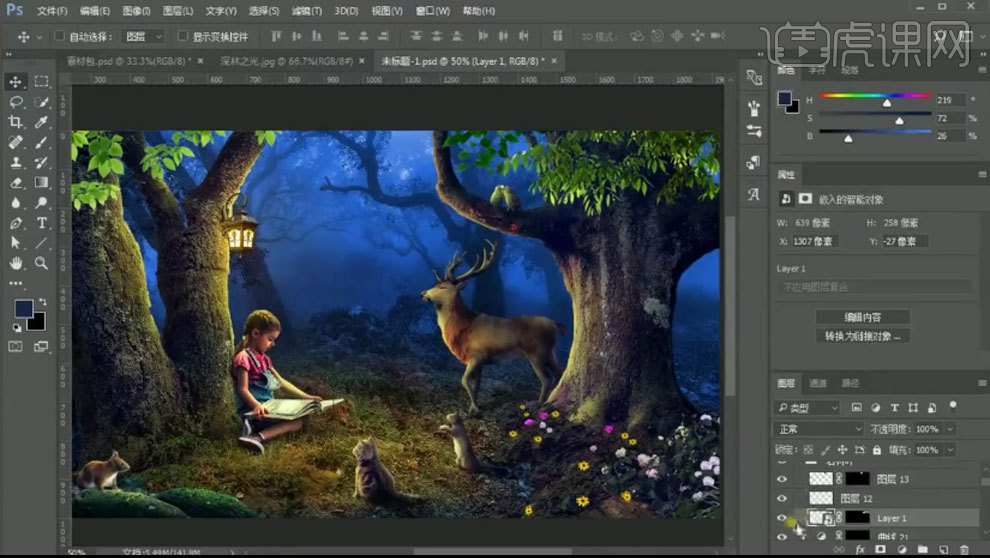This screenshot has width=990, height=558.
Task: Select the Gradient tool
Action: [41, 182]
